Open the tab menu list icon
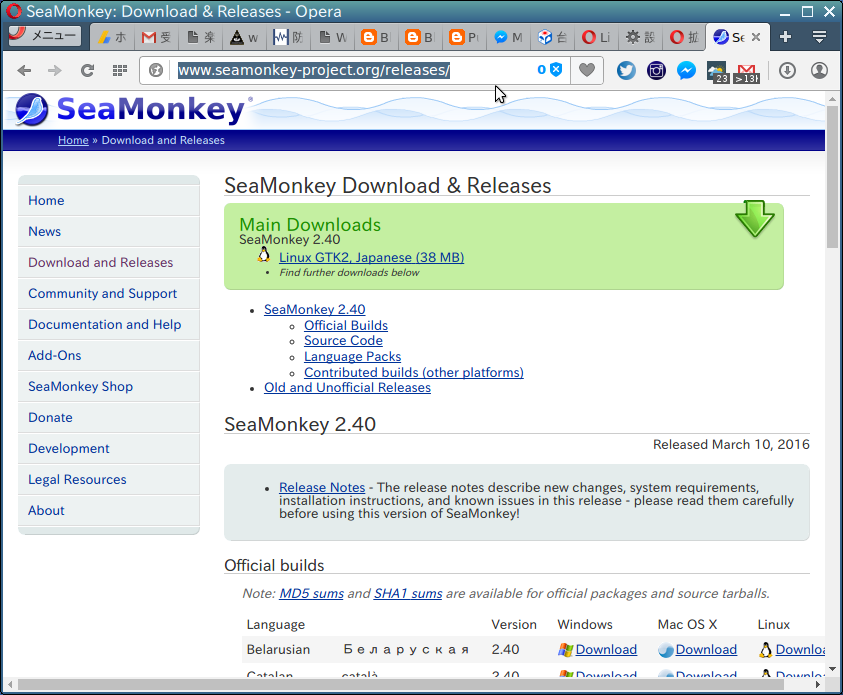The image size is (843, 695). click(819, 37)
